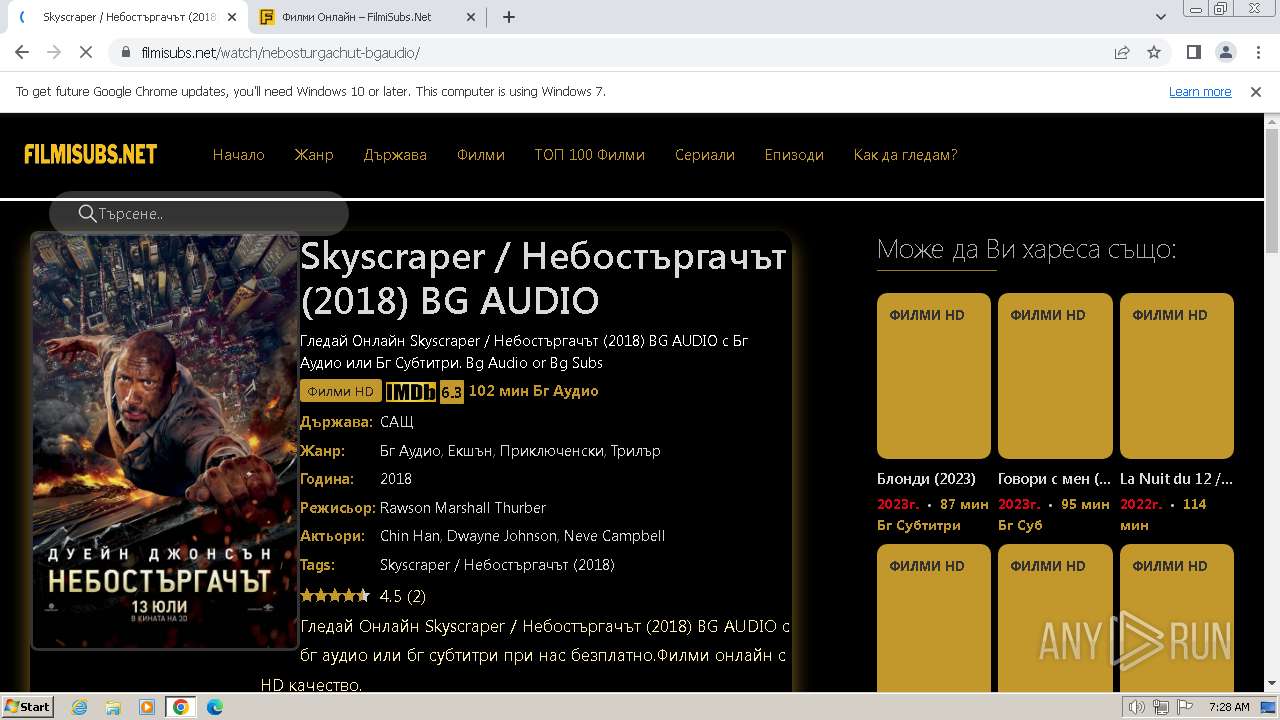
Task: Open the Трилър genre link
Action: click(x=635, y=451)
